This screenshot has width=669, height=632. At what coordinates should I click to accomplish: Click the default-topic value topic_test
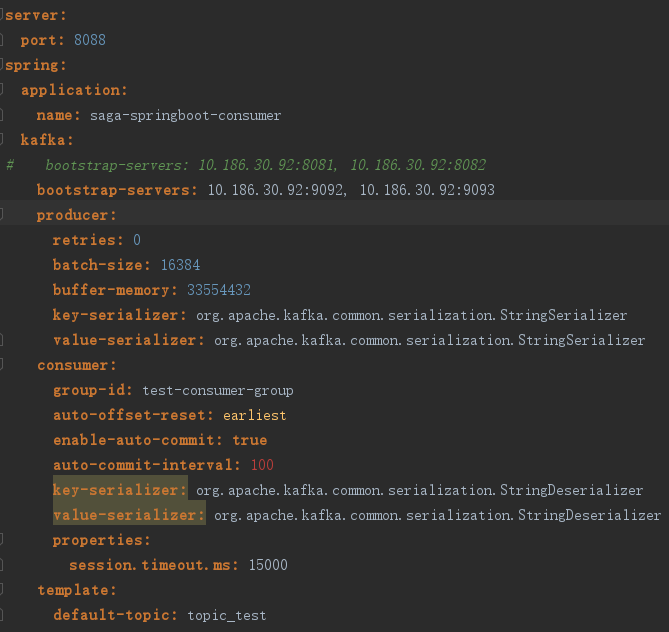pyautogui.click(x=227, y=615)
